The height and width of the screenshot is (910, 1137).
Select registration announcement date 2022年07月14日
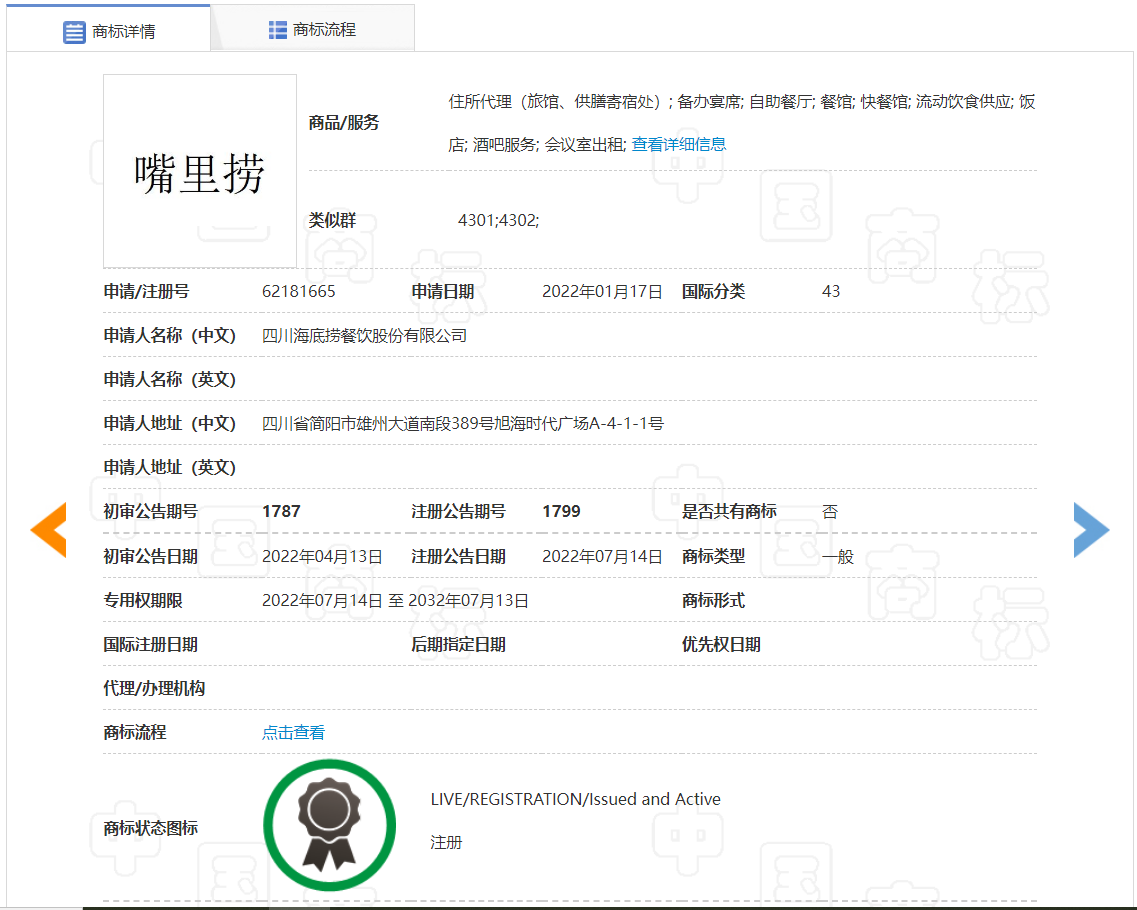pos(602,557)
